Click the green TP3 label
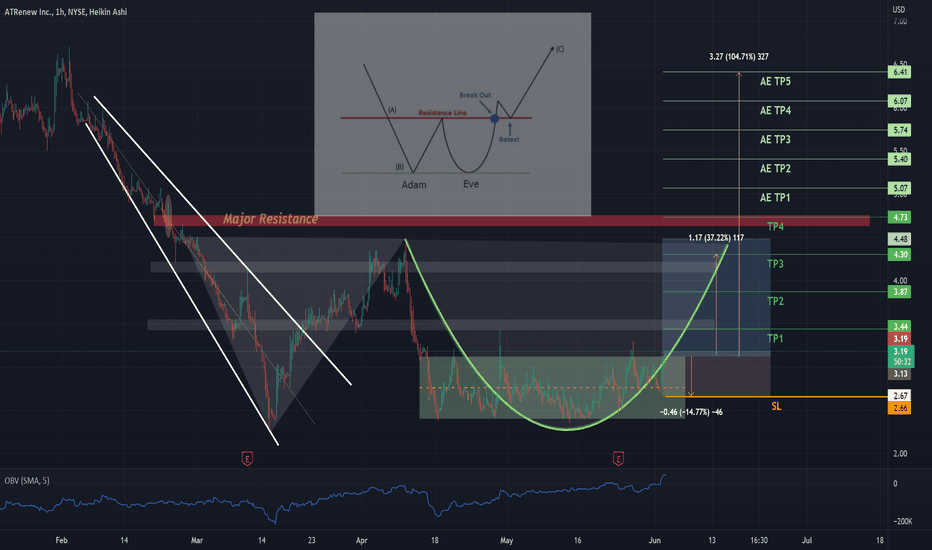The width and height of the screenshot is (932, 550). click(775, 264)
